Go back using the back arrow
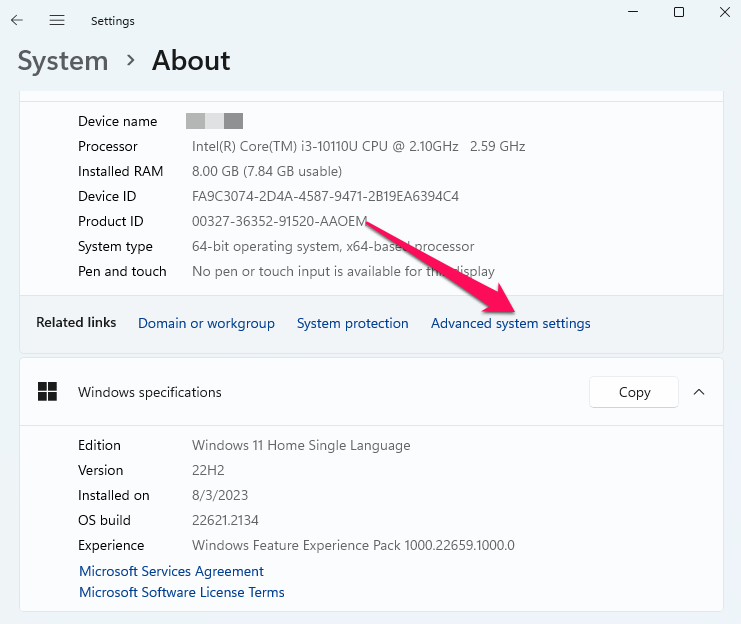Viewport: 741px width, 624px height. pyautogui.click(x=17, y=20)
